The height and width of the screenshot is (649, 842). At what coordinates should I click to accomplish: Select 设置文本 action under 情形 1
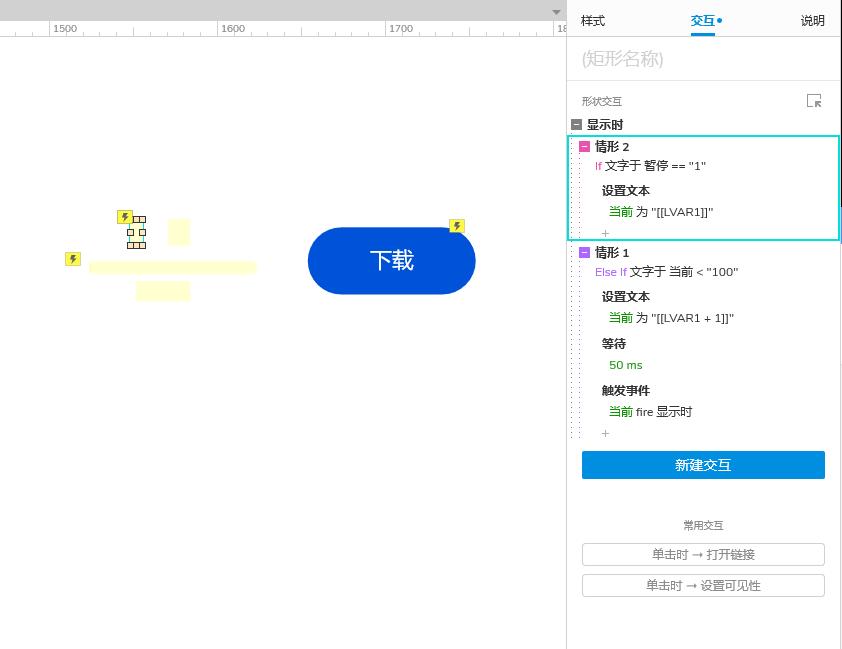pos(626,296)
